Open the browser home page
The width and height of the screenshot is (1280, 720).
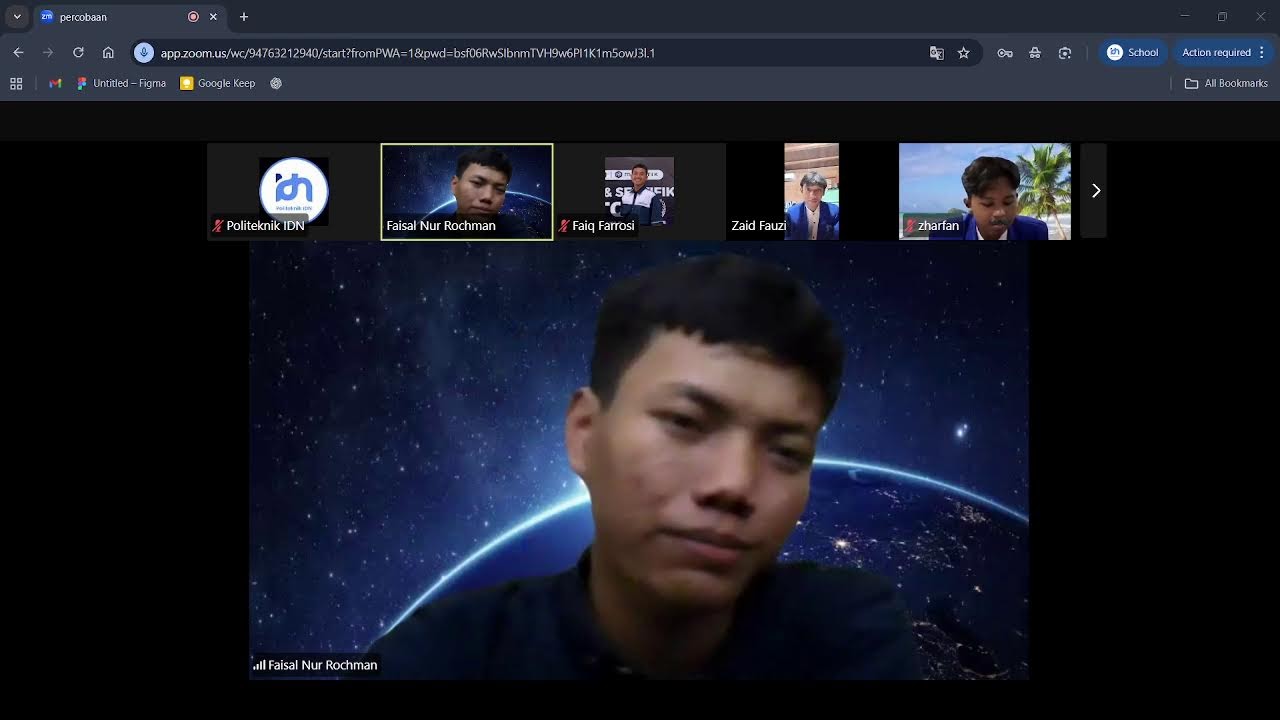pos(108,53)
